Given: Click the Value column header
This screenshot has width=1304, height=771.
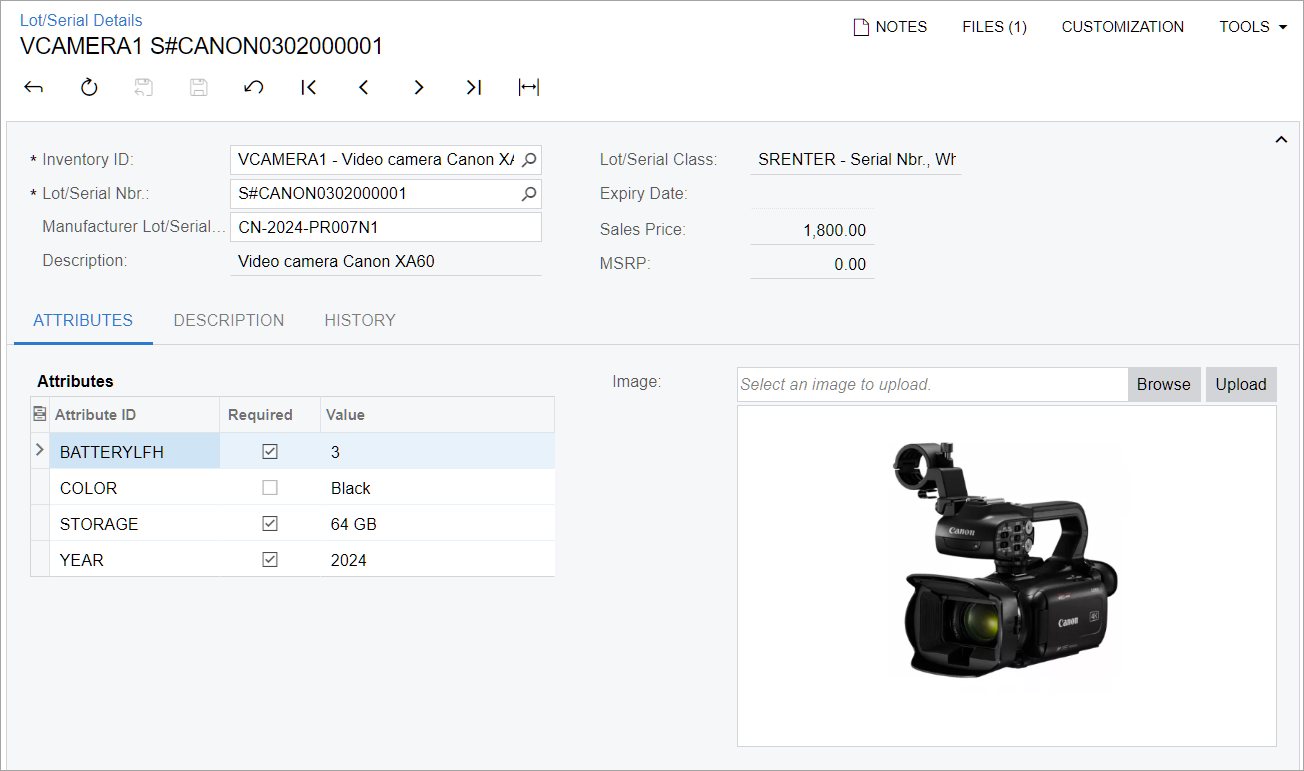Looking at the screenshot, I should tap(438, 414).
